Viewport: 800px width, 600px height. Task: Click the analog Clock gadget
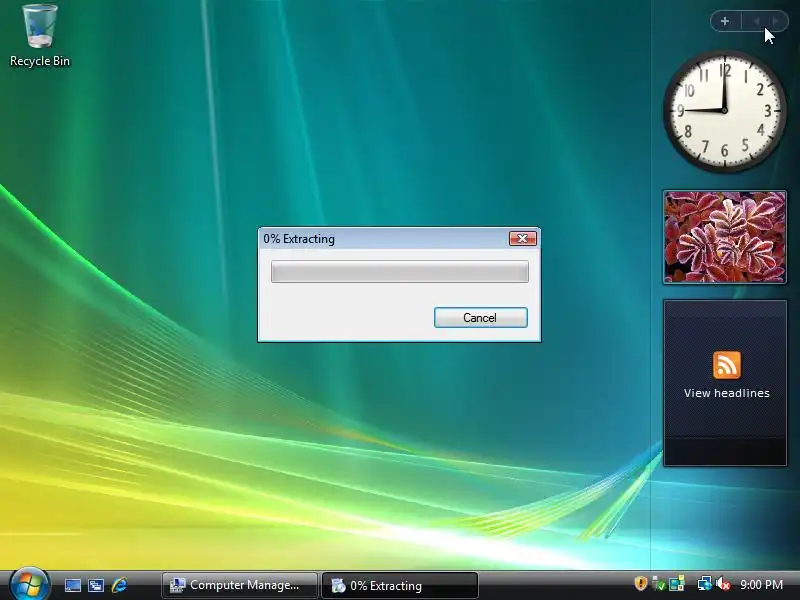click(x=724, y=111)
